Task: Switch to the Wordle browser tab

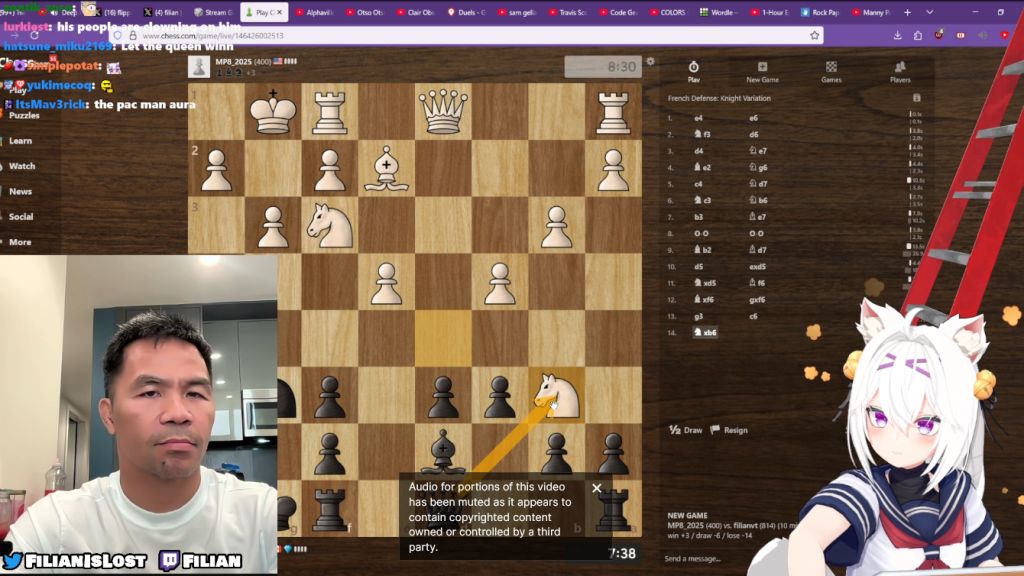Action: [x=717, y=12]
